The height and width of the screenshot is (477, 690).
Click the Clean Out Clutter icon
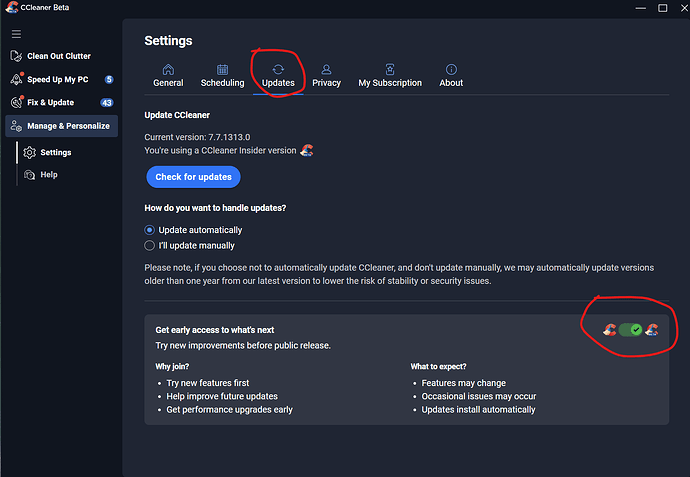coord(16,56)
